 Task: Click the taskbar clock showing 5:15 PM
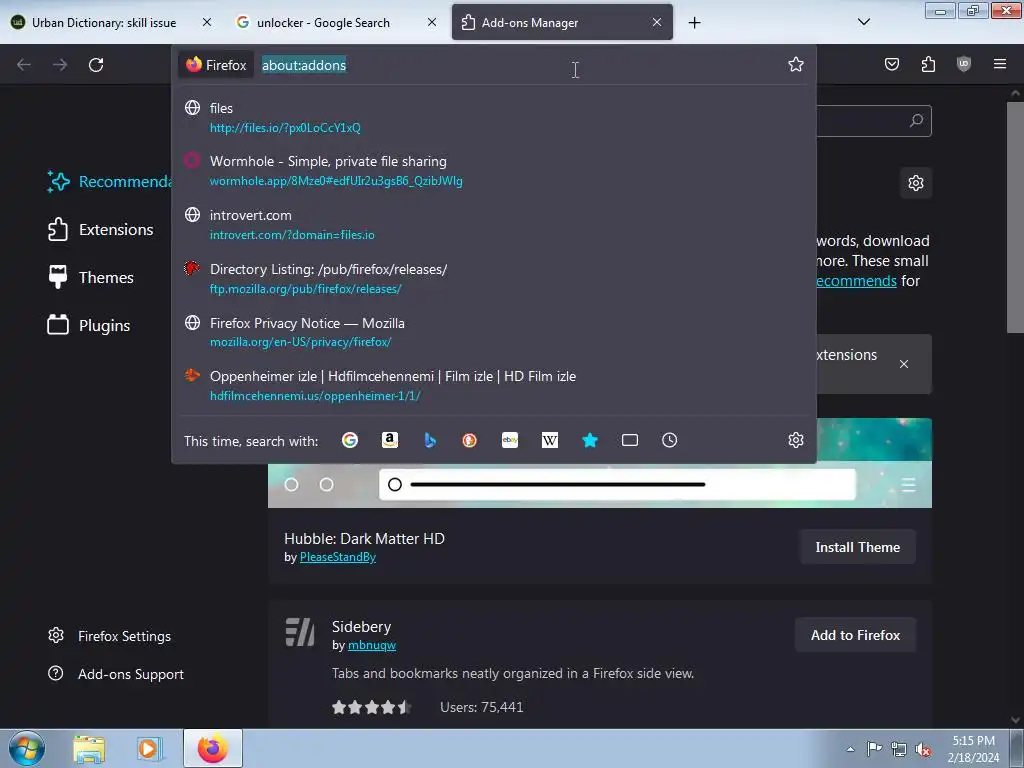[x=973, y=749]
